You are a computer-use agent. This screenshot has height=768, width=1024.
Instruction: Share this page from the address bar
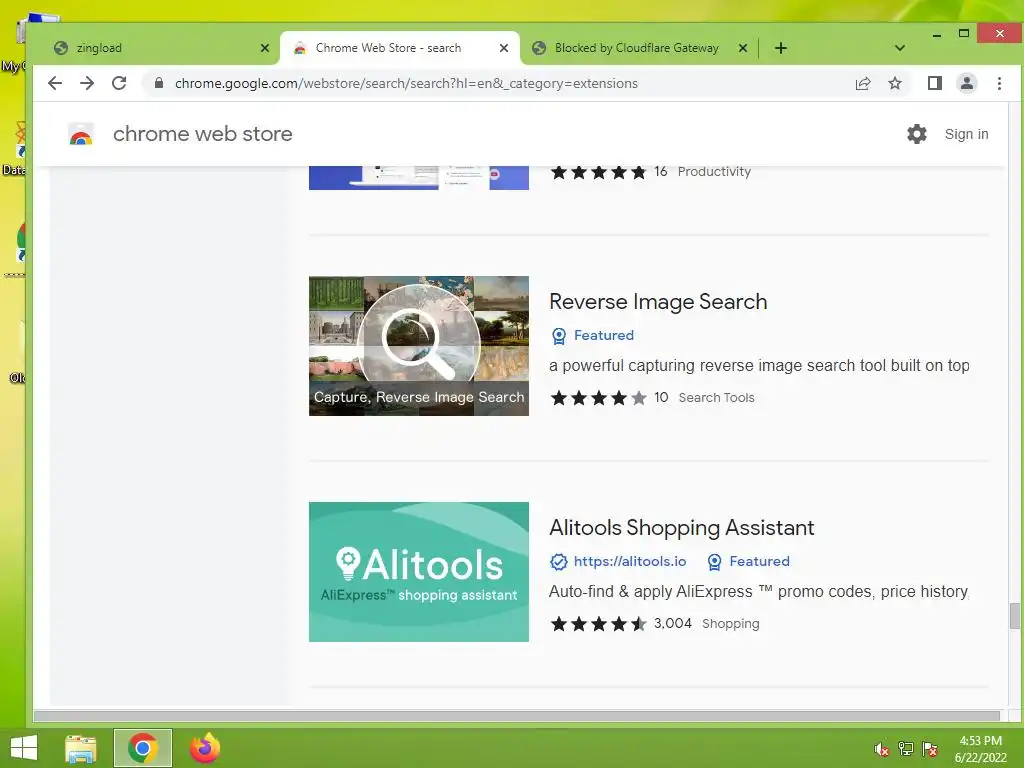[x=863, y=83]
